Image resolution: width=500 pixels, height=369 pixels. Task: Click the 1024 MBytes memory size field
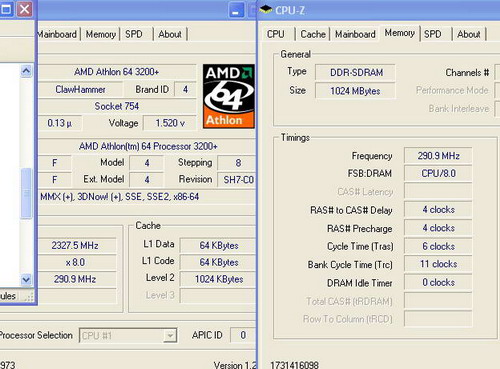click(x=355, y=91)
